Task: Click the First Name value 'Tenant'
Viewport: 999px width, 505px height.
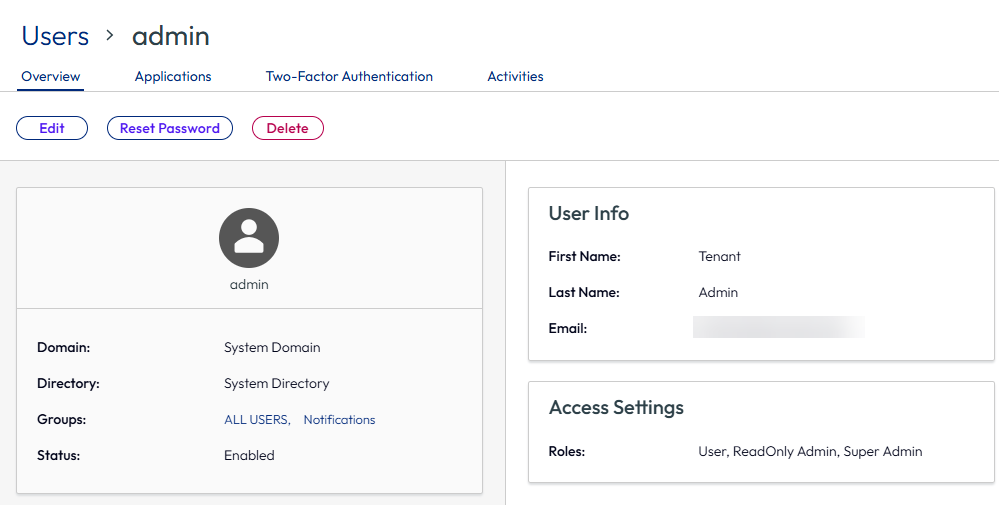Action: (719, 257)
